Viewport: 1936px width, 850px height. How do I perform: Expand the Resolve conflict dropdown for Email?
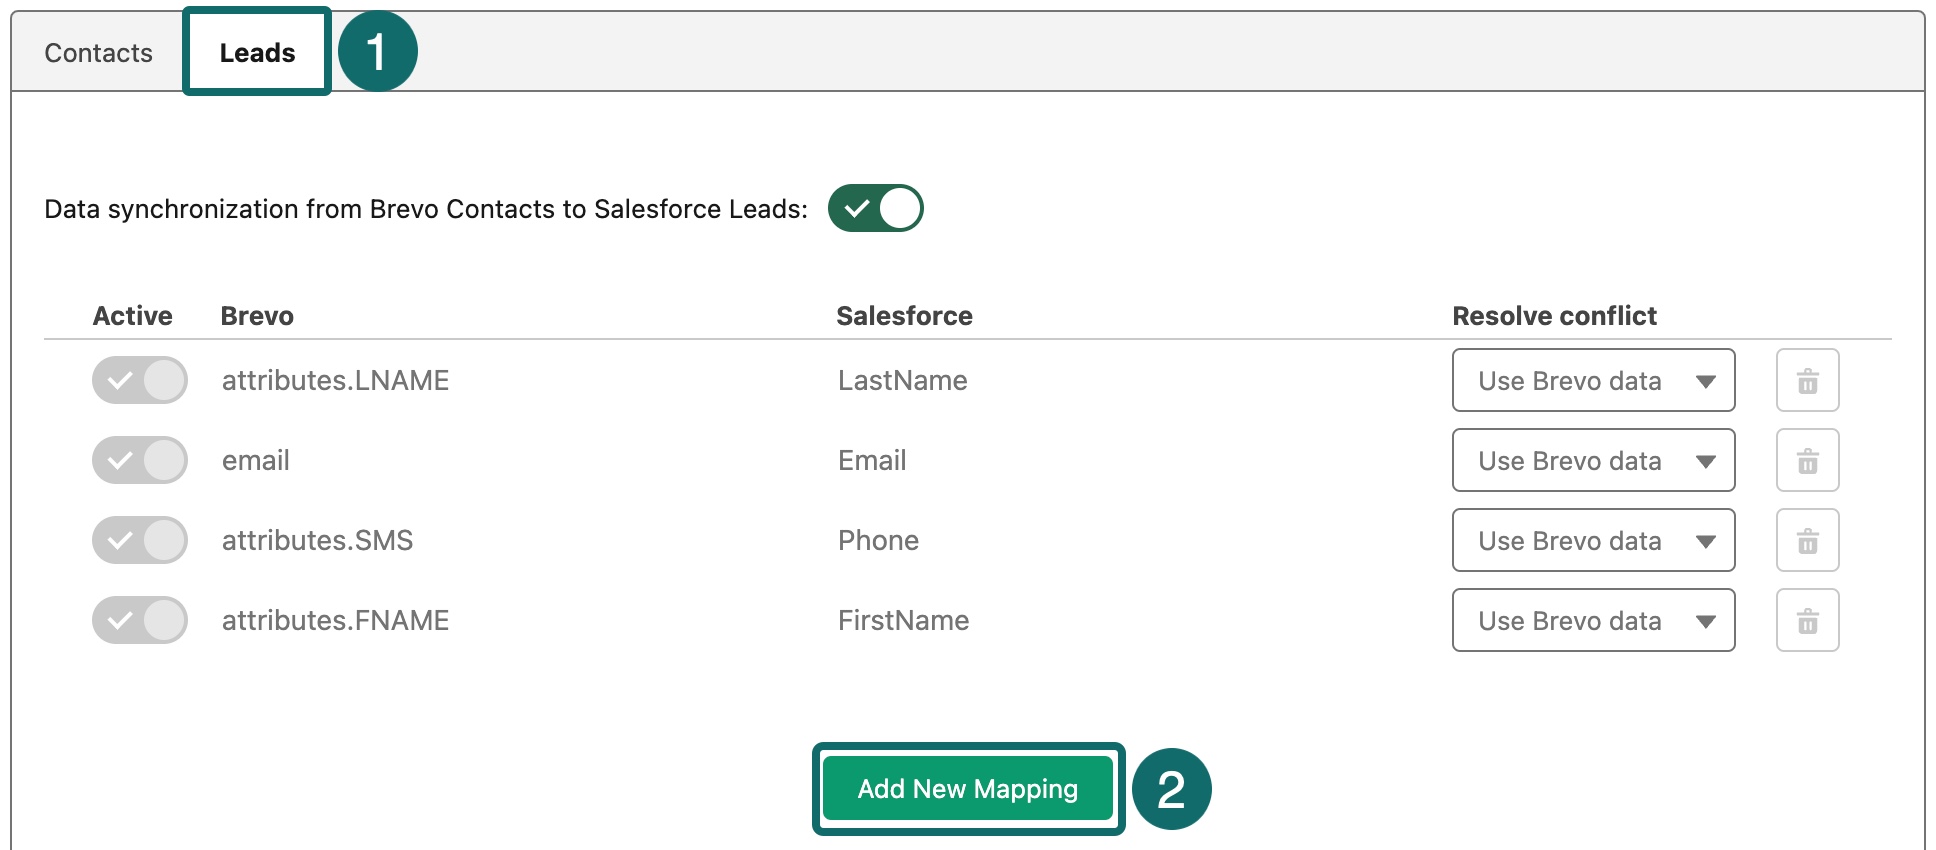[1593, 460]
